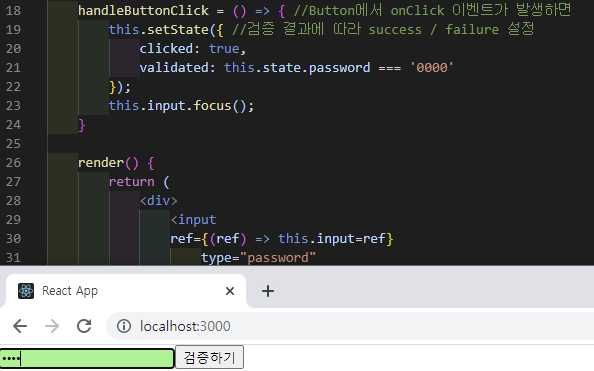The width and height of the screenshot is (594, 371).
Task: Click the <input tag on line 29
Action: [193, 219]
